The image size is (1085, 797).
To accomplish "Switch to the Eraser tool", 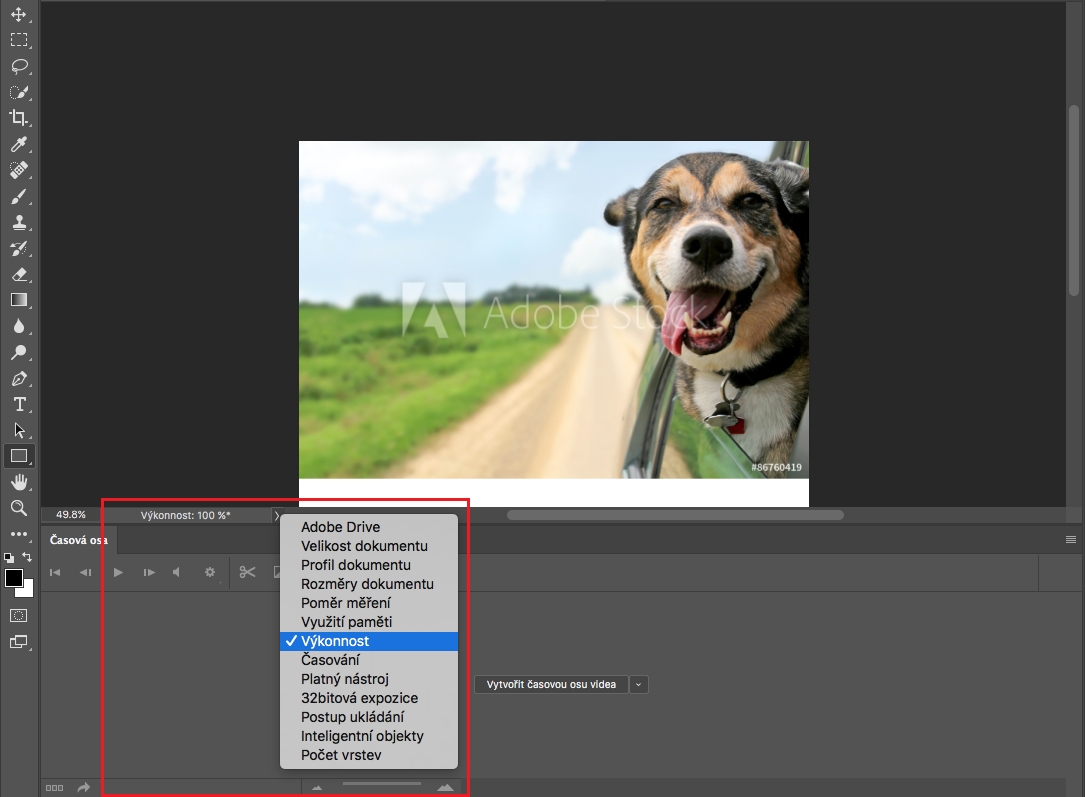I will point(19,274).
